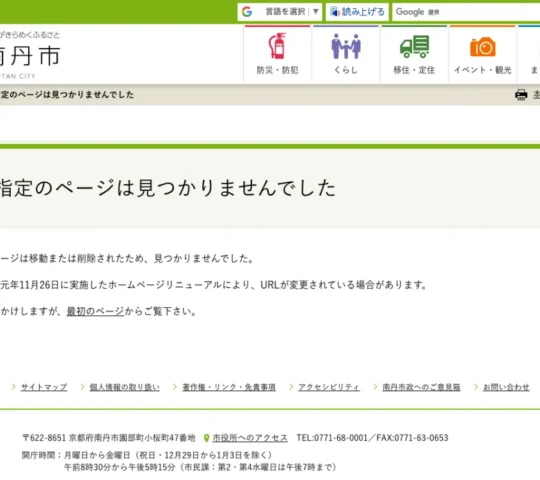Click the family people icon
Viewport: 540px width, 480px height.
click(x=346, y=46)
